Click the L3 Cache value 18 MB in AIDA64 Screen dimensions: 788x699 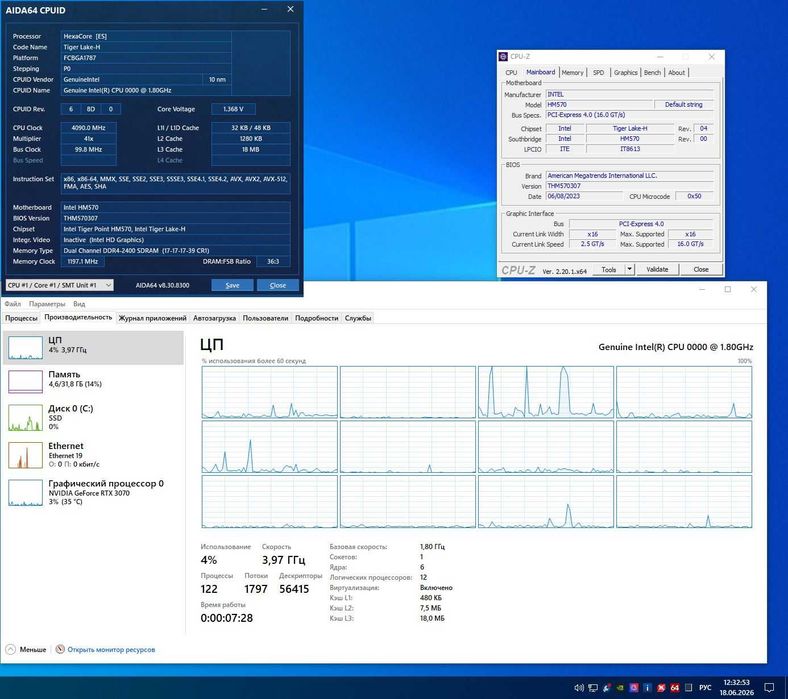click(251, 149)
